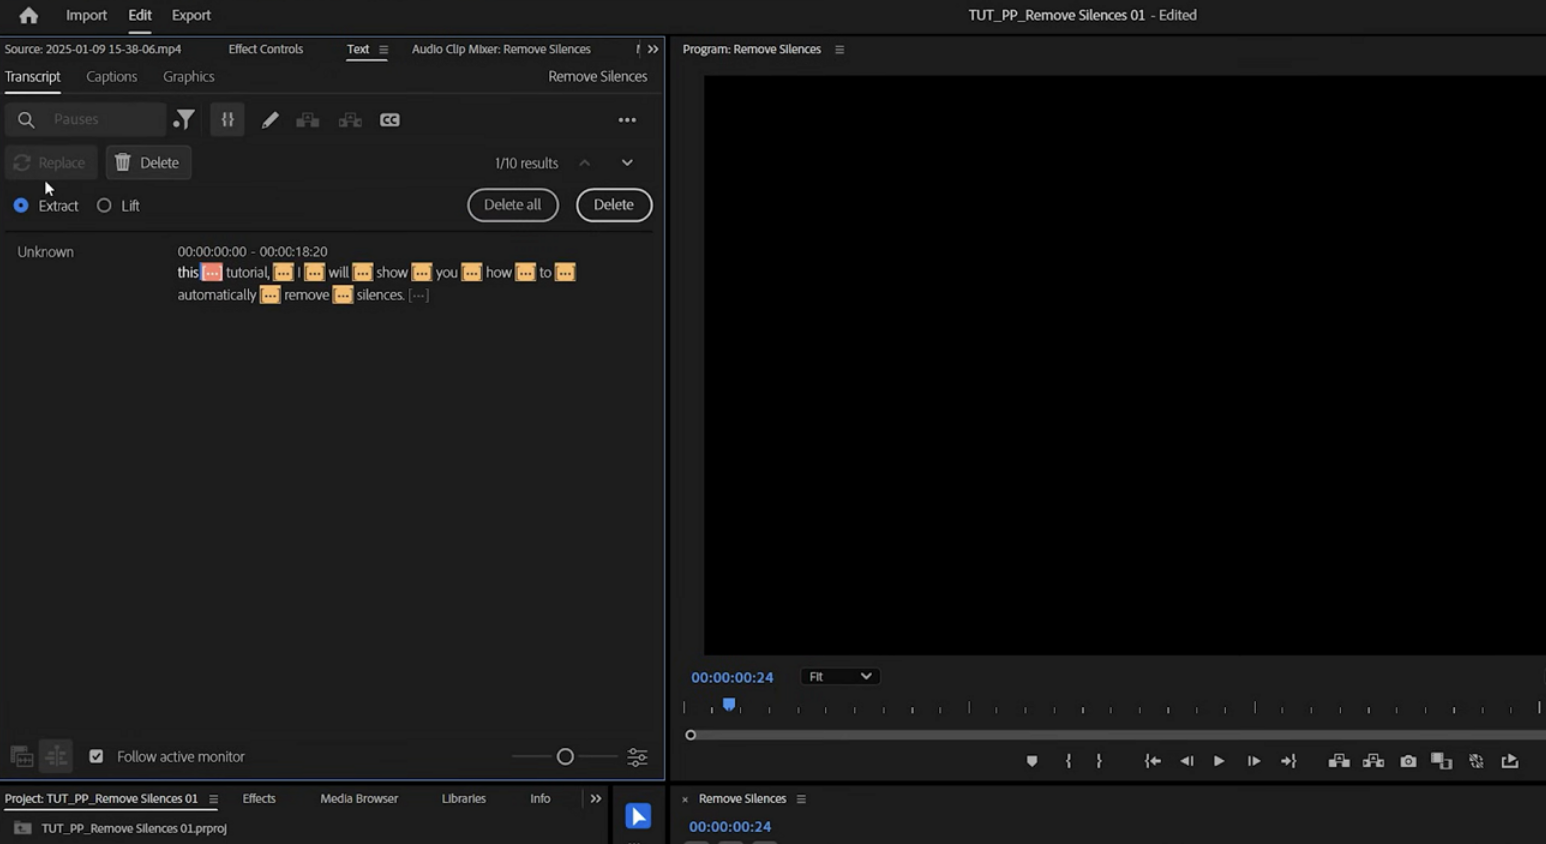Open Remove Silences timeline panel menu
This screenshot has width=1546, height=844.
click(801, 799)
